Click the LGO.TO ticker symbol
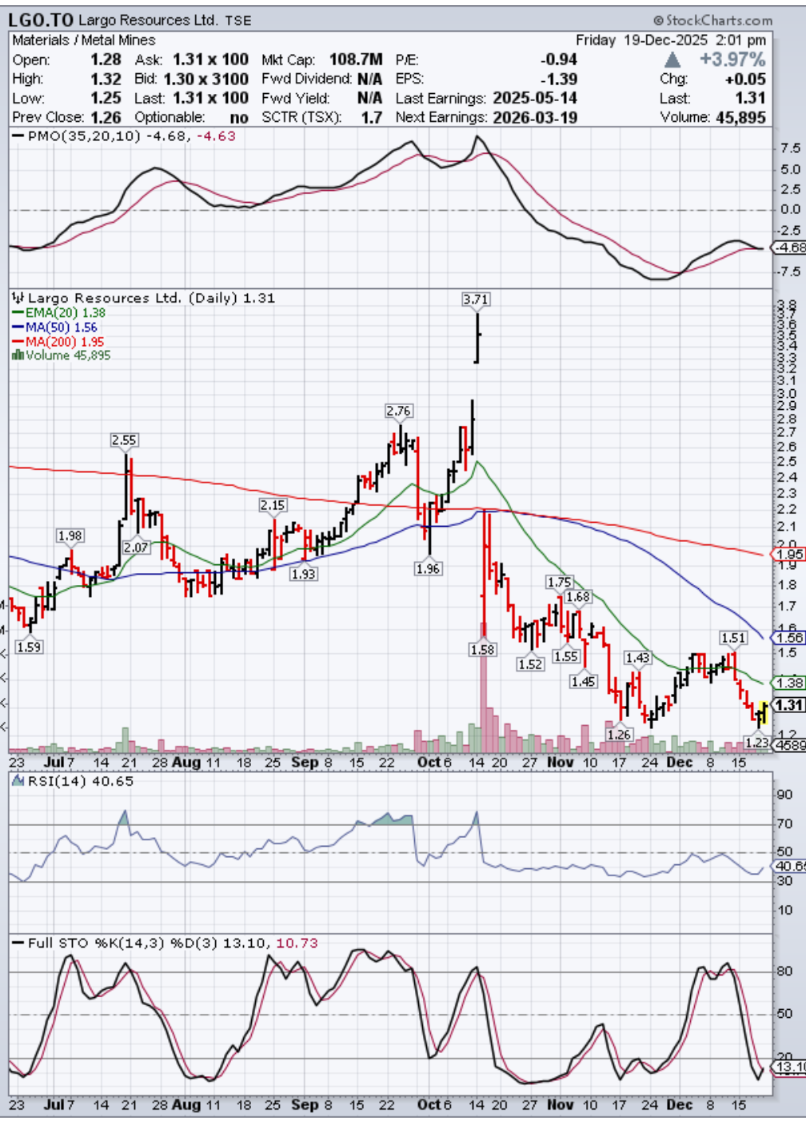806x1123 pixels. pyautogui.click(x=38, y=19)
